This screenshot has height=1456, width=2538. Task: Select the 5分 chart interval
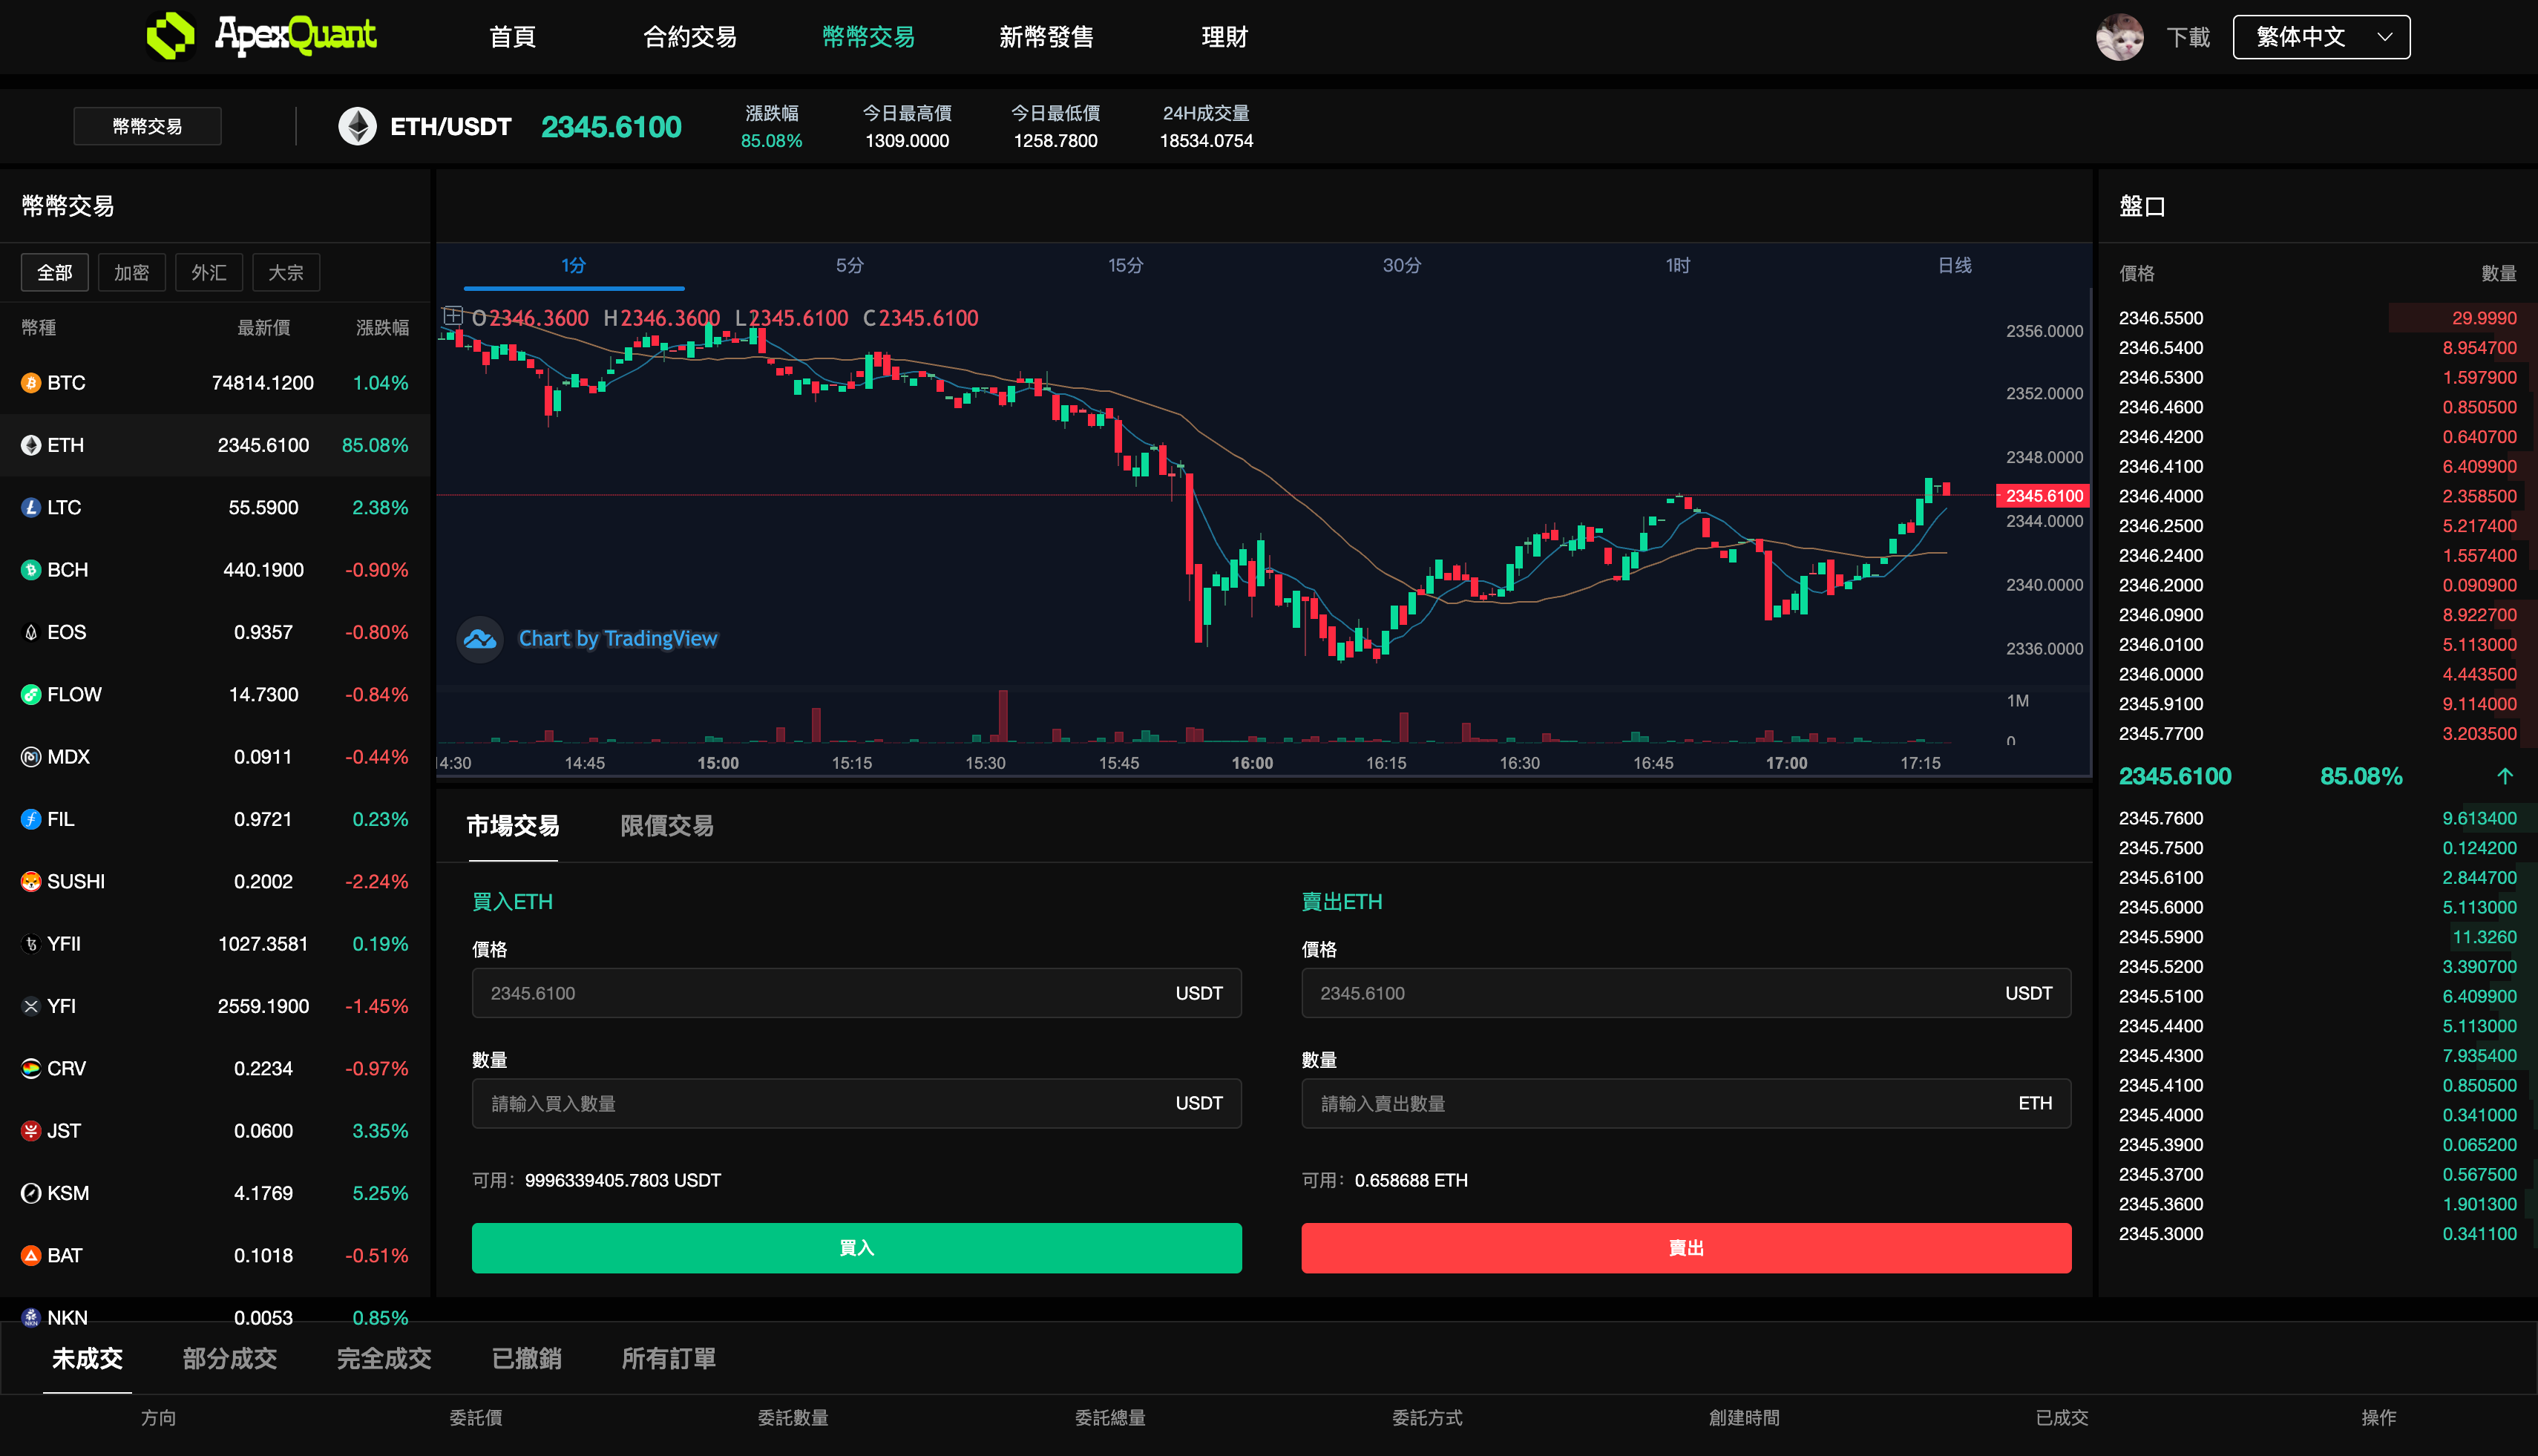pyautogui.click(x=849, y=265)
